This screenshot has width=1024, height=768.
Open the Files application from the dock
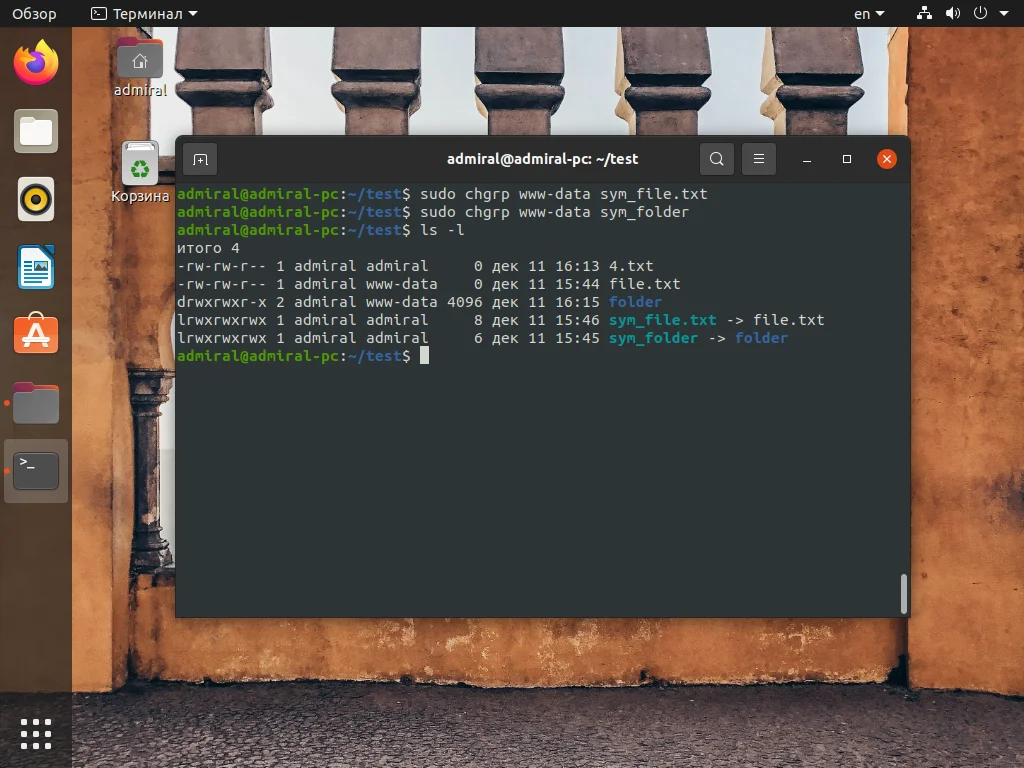click(36, 131)
